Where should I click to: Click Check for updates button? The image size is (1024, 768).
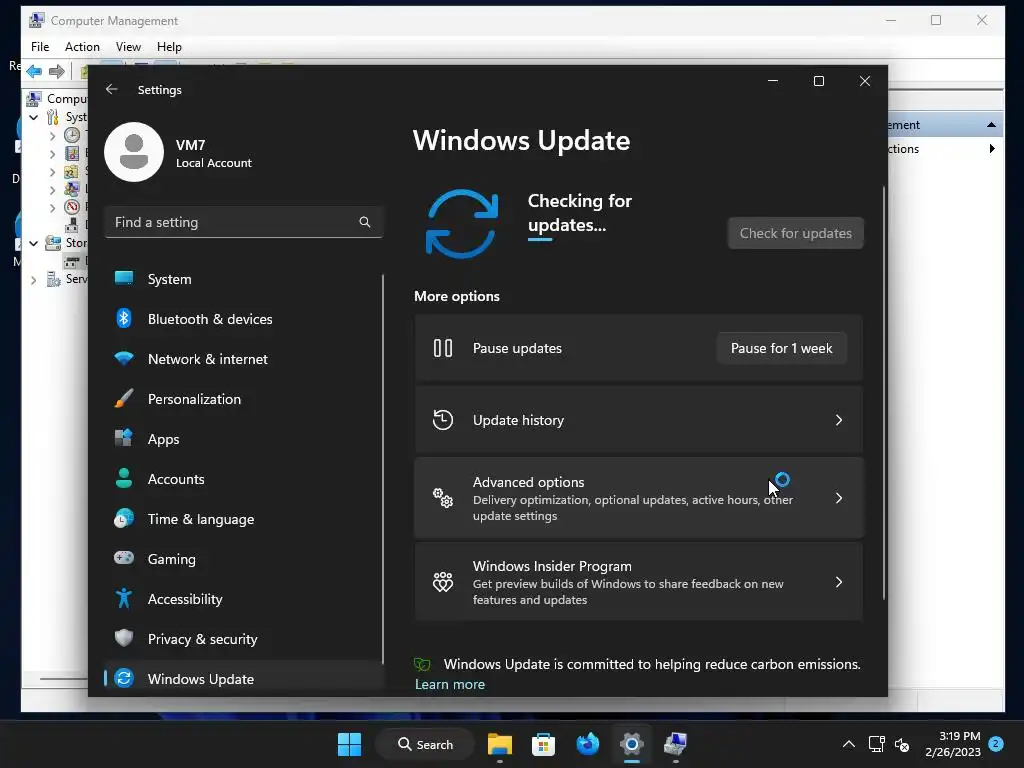[795, 233]
